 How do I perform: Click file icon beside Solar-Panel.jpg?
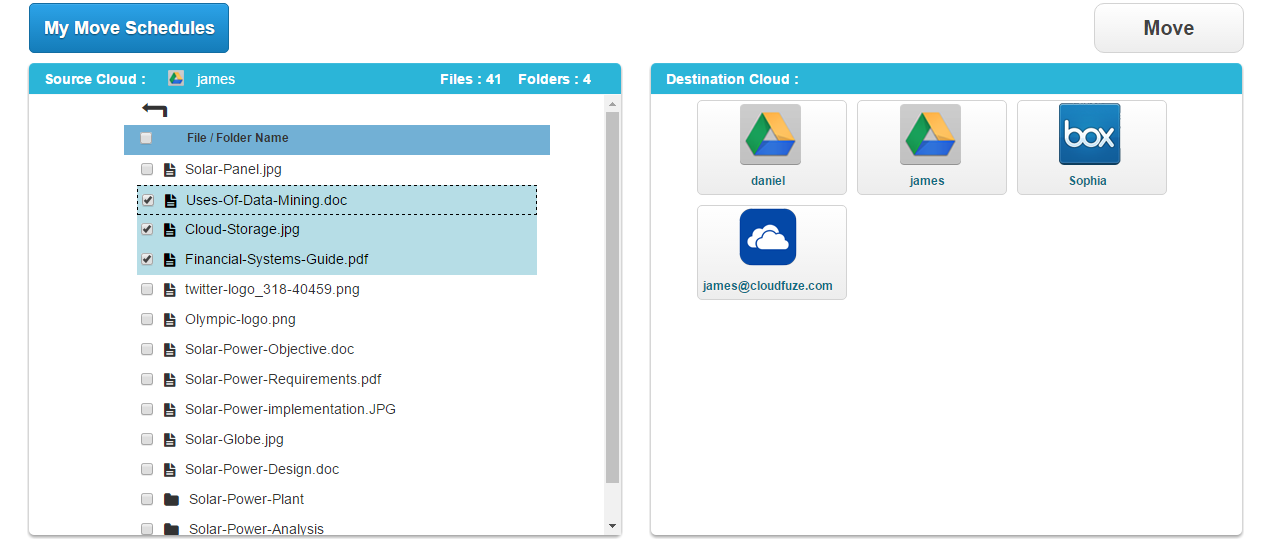[169, 170]
